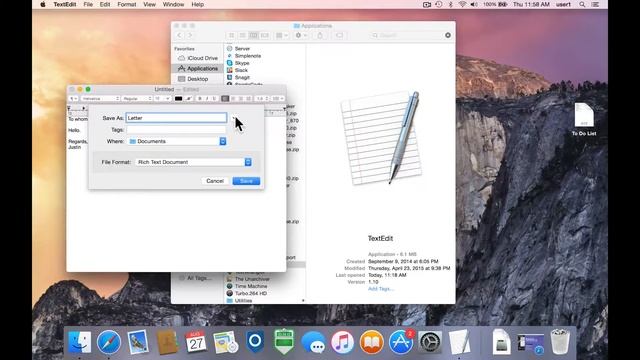Switch Finder to Cover Flow view
Viewport: 640px width, 360px height.
pyautogui.click(x=264, y=36)
